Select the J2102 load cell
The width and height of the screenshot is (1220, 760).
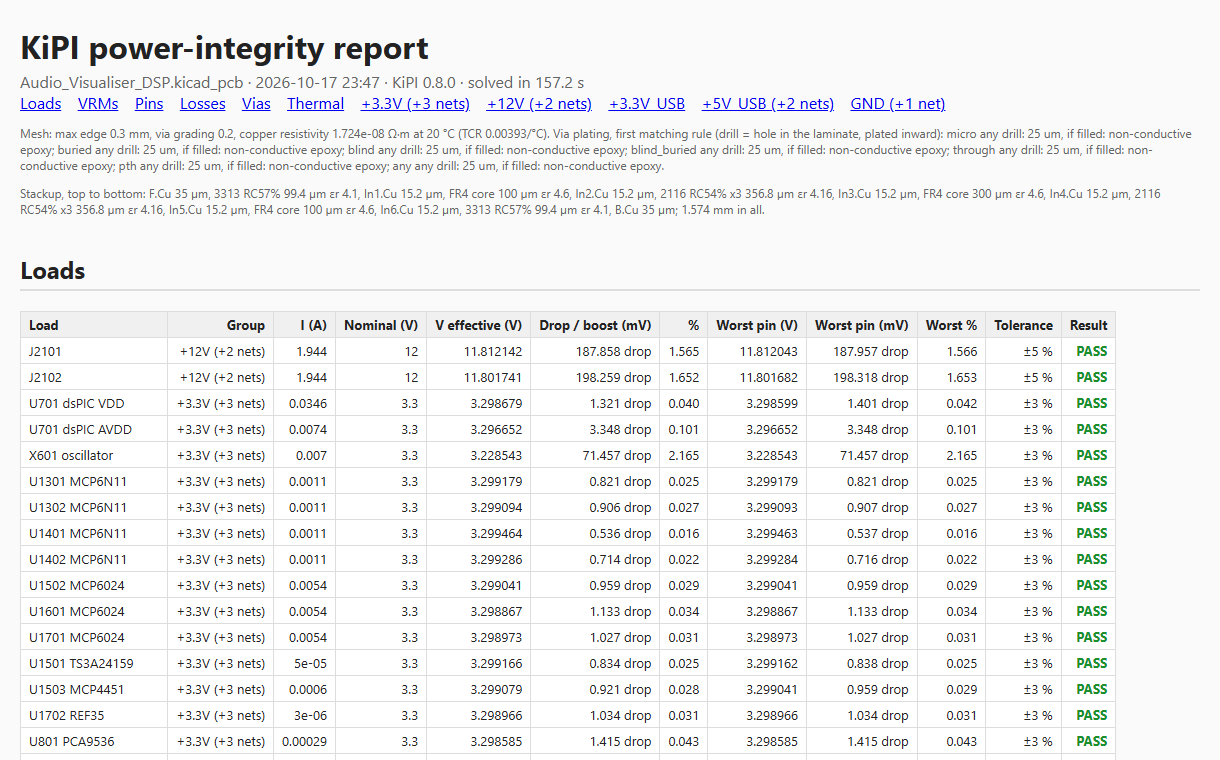coord(94,377)
